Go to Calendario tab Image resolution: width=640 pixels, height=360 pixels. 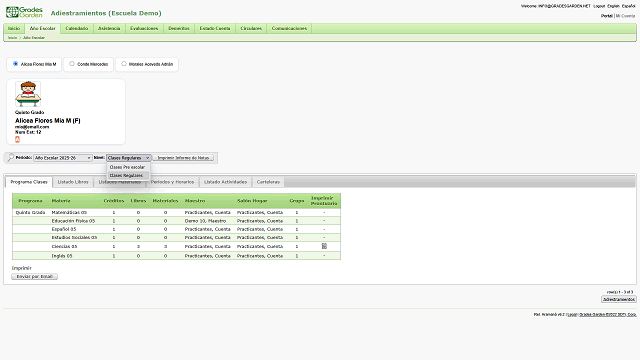click(77, 28)
